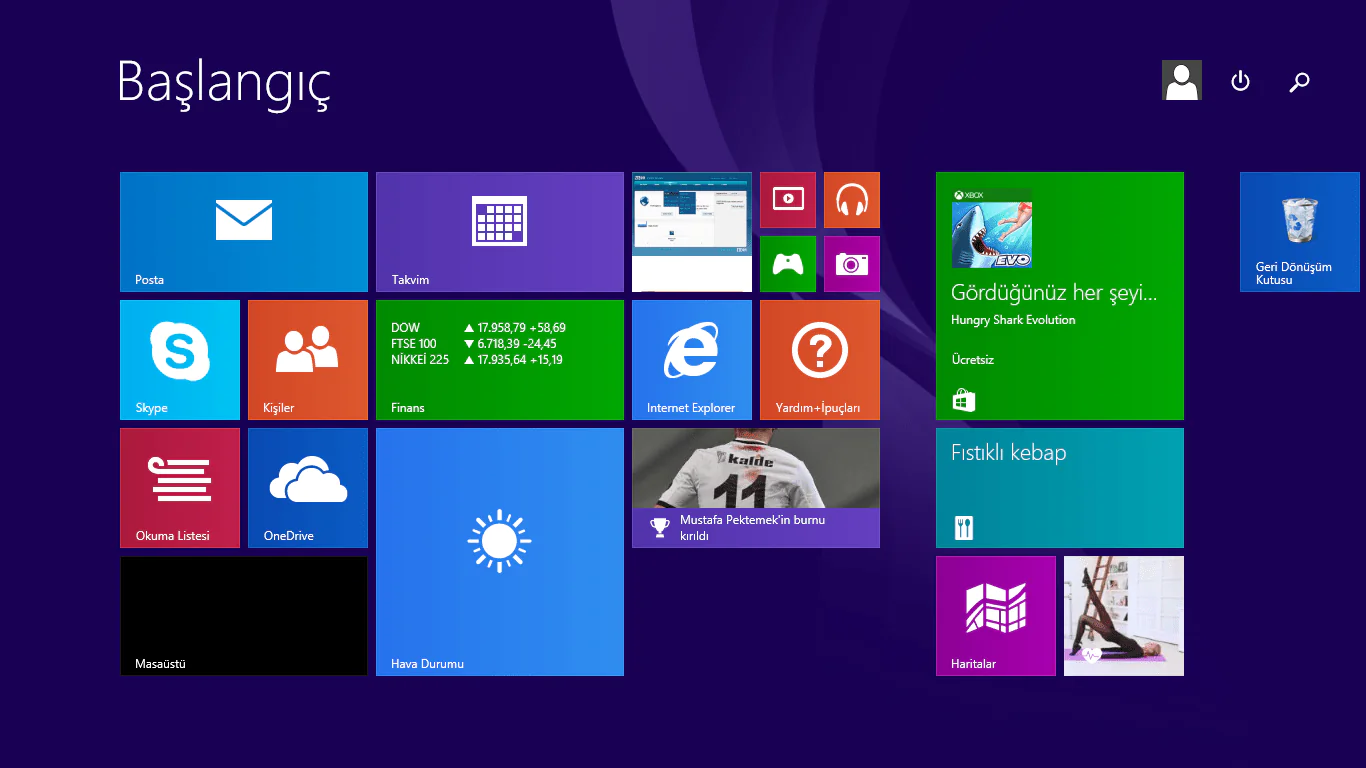This screenshot has height=768, width=1366.
Task: Open the music app with headphones icon
Action: point(851,200)
